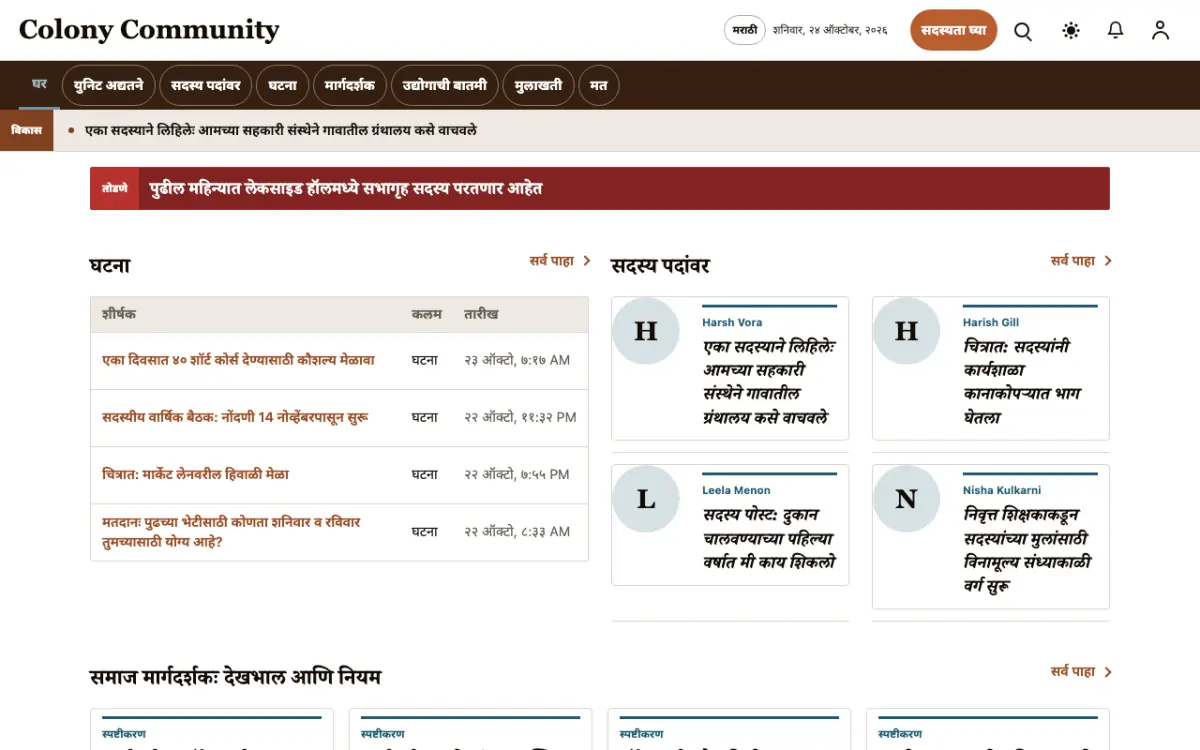
Task: Open ticker story about गावातील ग्रंथालय
Action: click(x=281, y=130)
